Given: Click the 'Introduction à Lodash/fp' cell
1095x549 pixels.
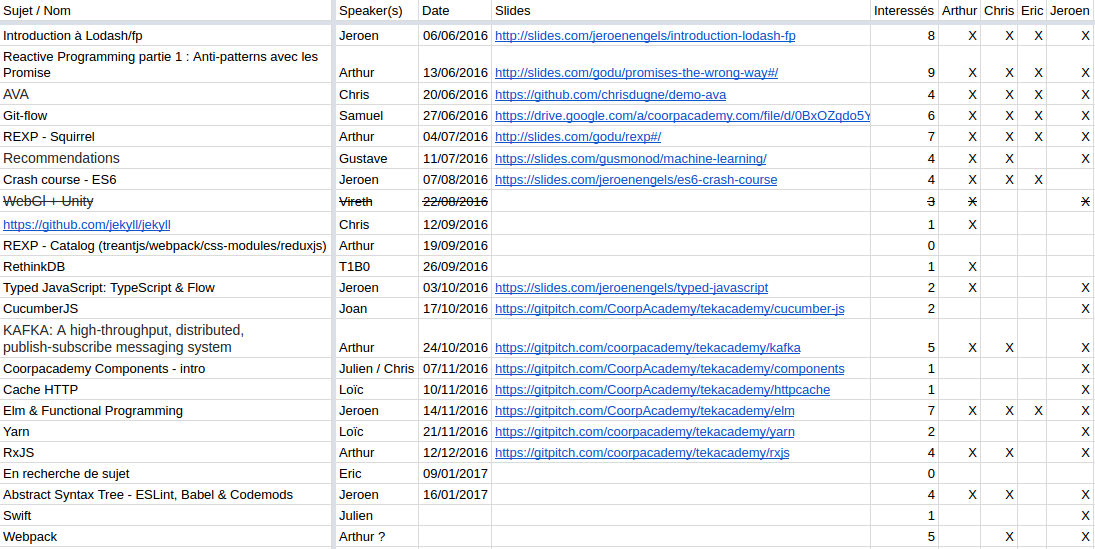Looking at the screenshot, I should point(166,36).
